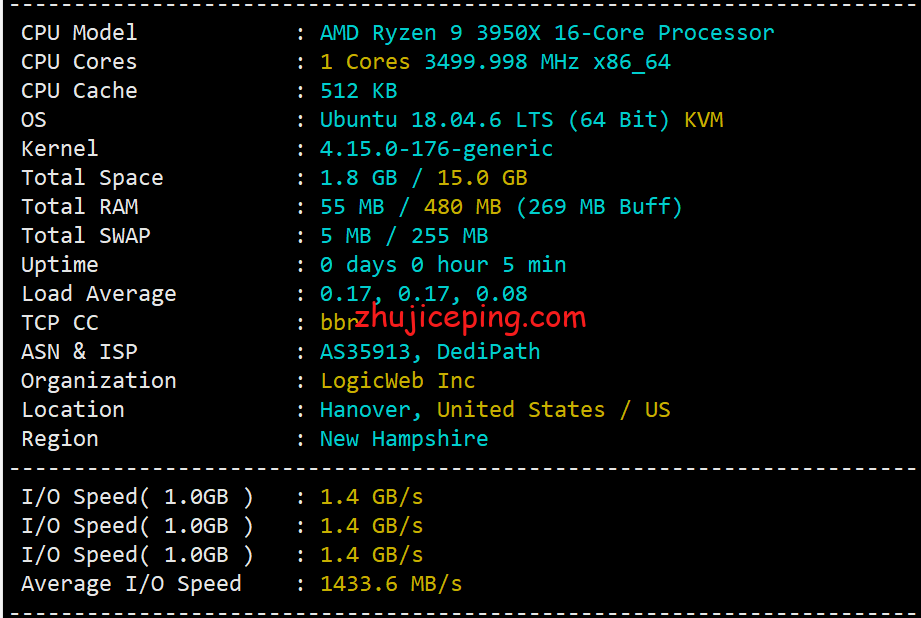Click the Hanover, United States location value
This screenshot has height=618, width=921.
[x=494, y=410]
